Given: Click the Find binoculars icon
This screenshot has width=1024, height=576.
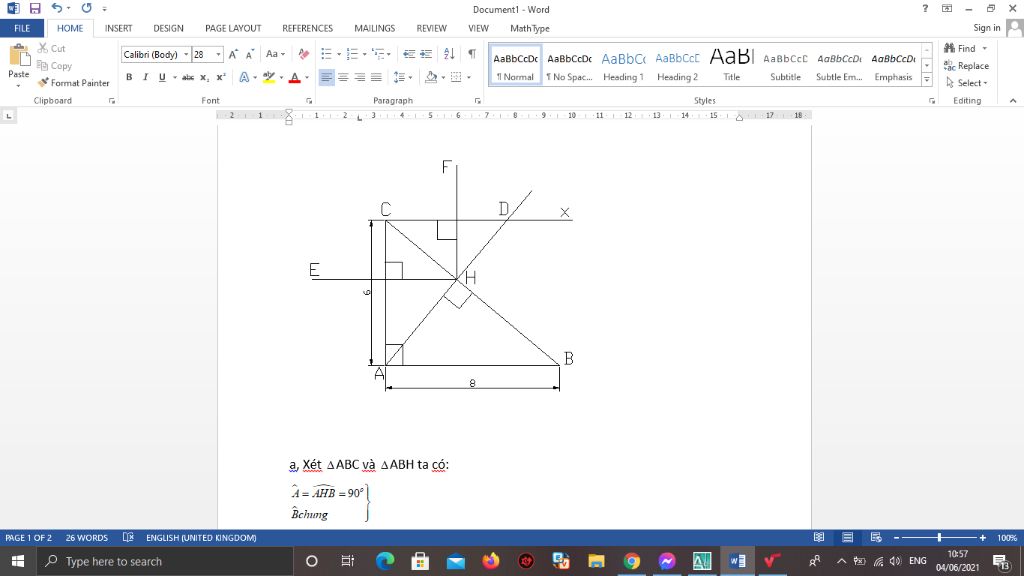Looking at the screenshot, I should pyautogui.click(x=950, y=48).
